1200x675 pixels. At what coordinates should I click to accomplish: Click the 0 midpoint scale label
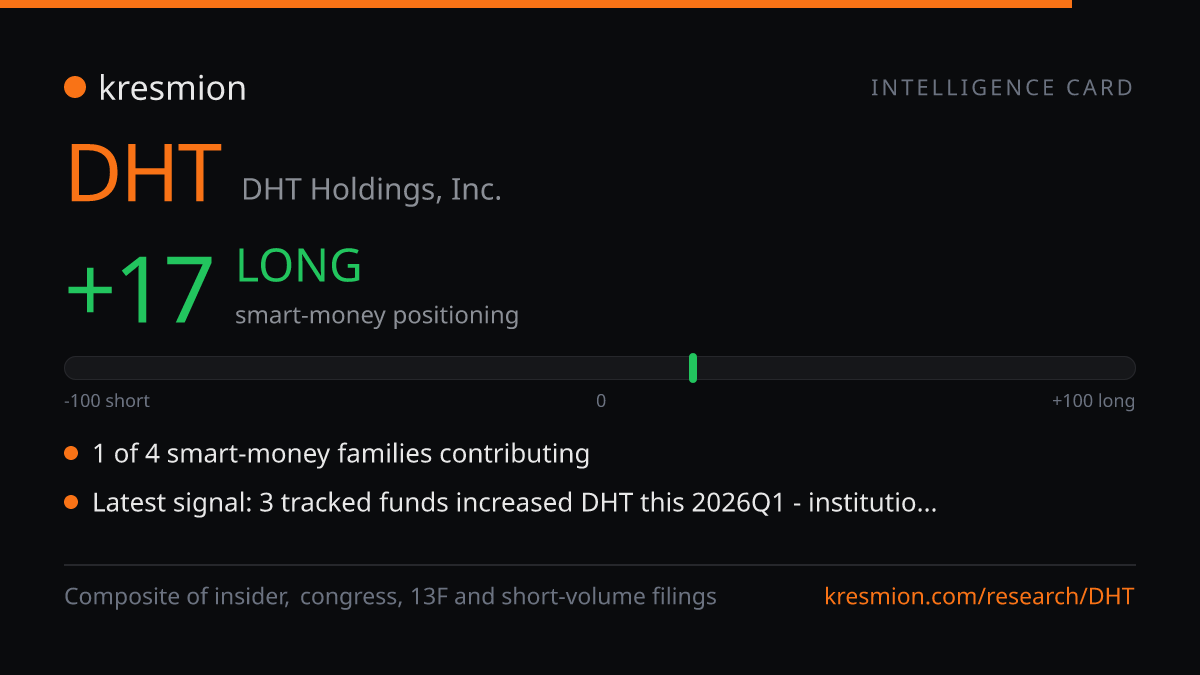[x=601, y=401]
